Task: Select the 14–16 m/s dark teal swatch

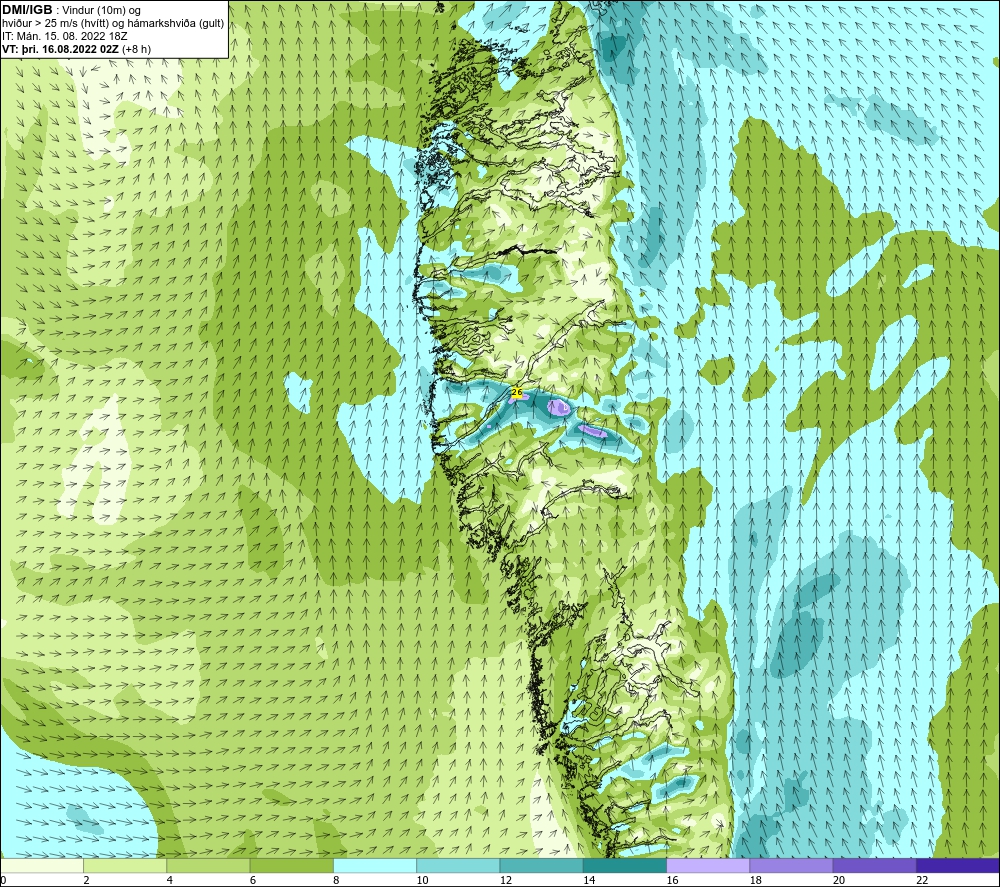Action: (625, 865)
